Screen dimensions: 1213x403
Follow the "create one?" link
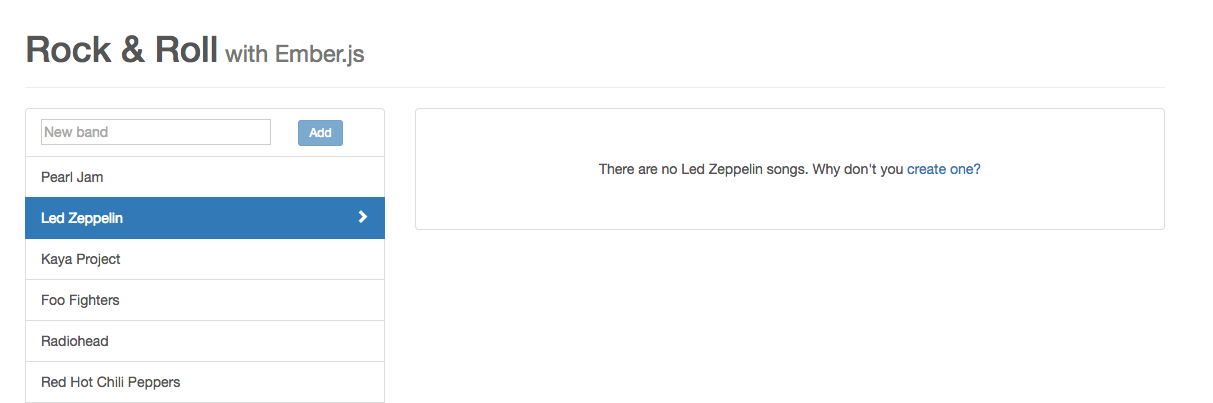pos(944,169)
